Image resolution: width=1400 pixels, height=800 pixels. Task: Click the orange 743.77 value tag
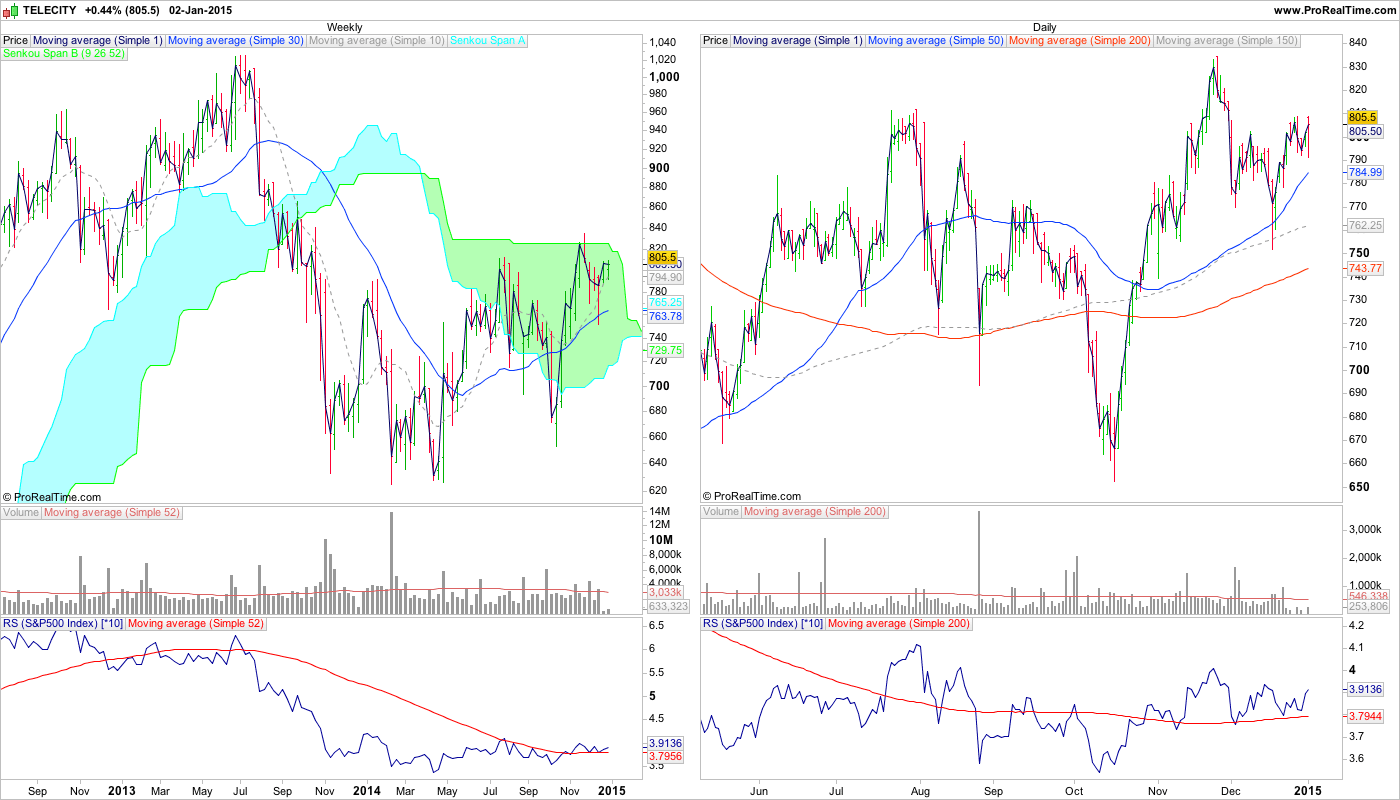[x=1366, y=268]
